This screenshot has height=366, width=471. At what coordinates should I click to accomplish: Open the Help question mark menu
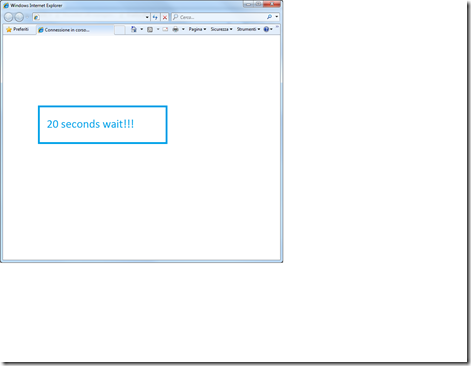[268, 29]
